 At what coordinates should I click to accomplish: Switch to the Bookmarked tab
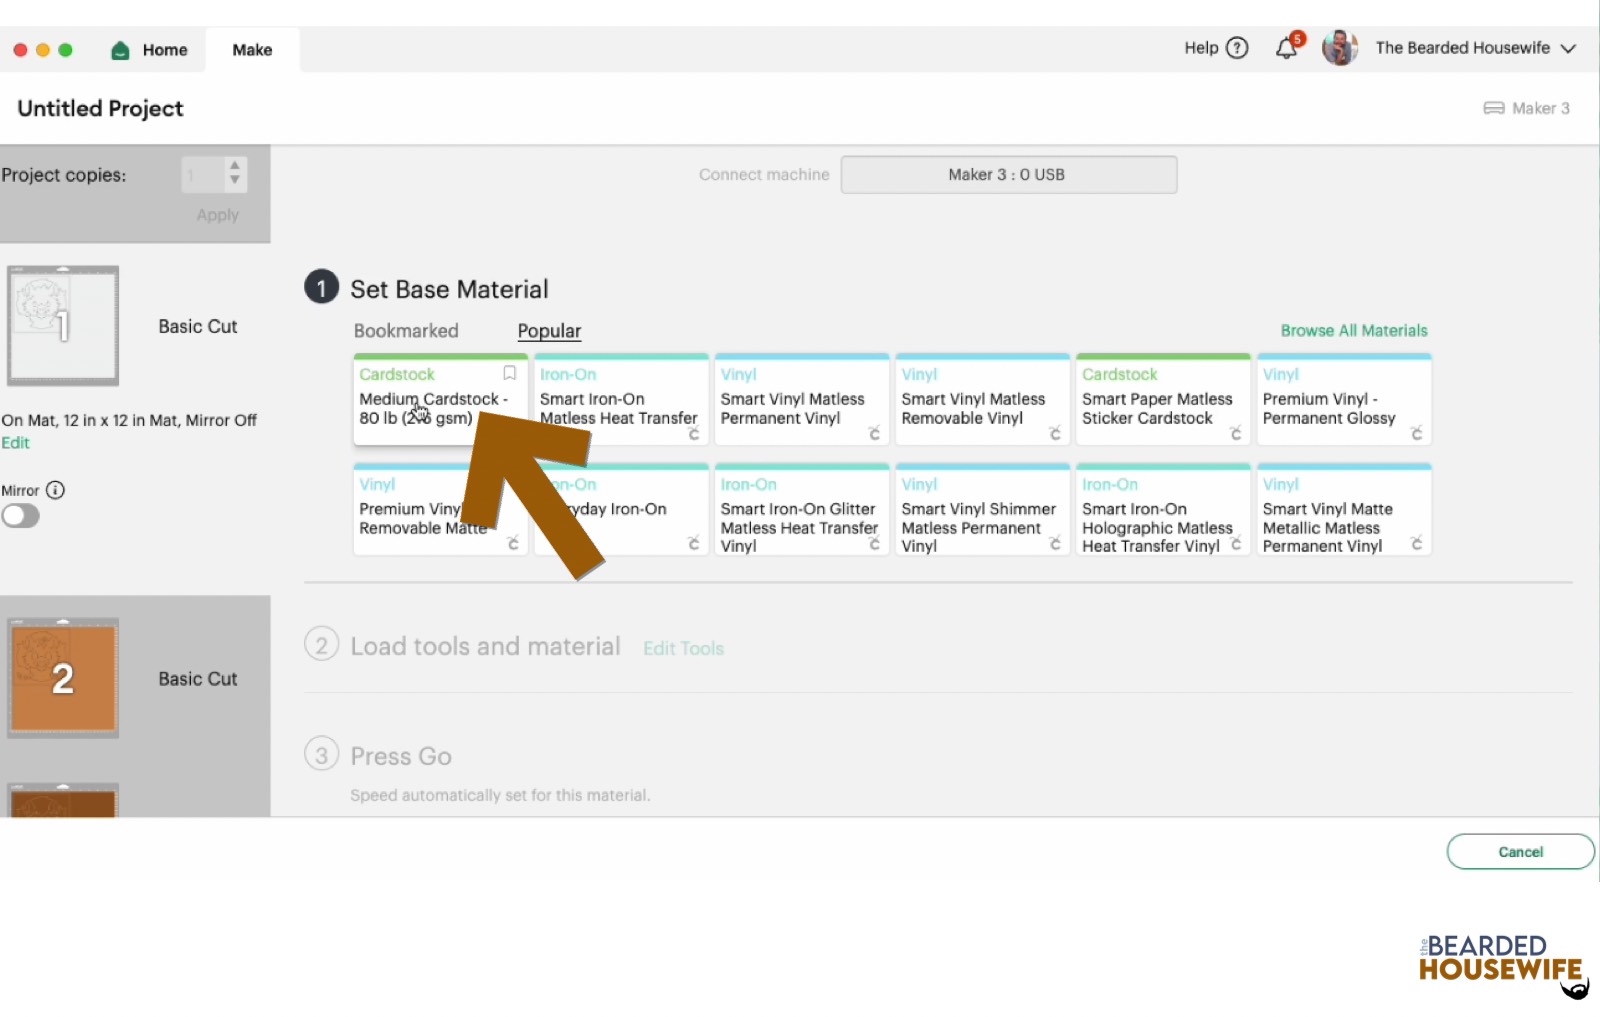tap(406, 330)
